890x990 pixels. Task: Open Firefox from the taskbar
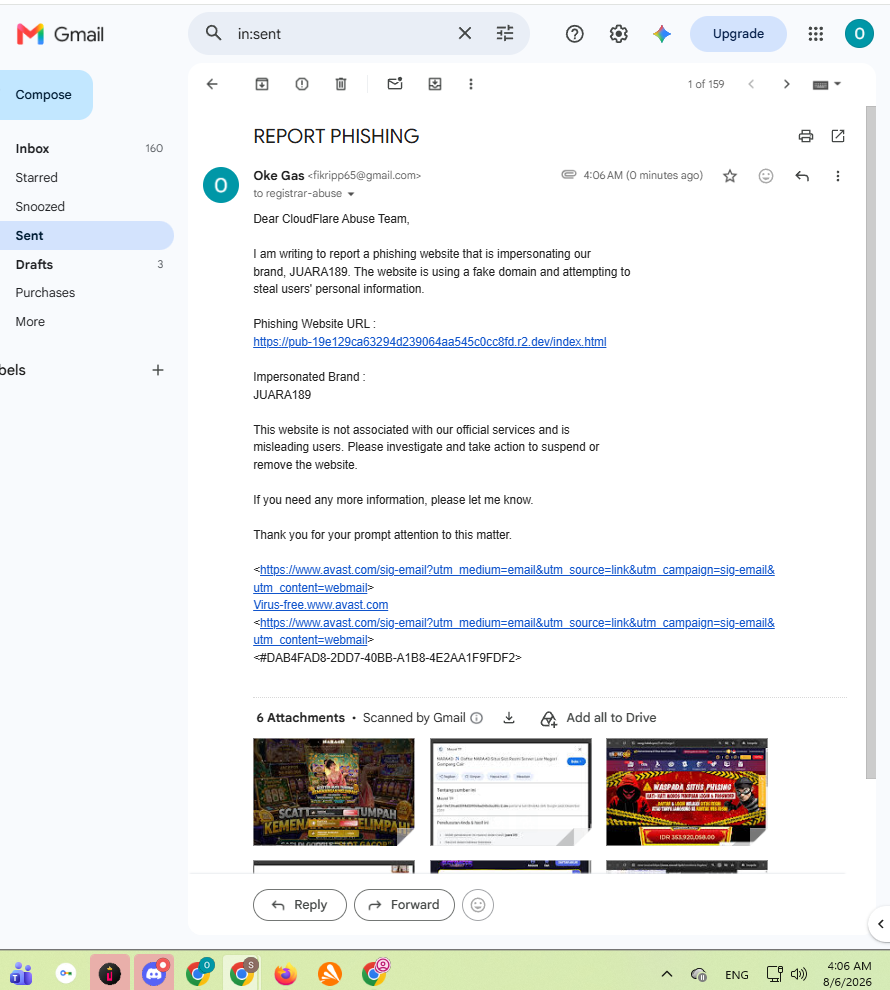(x=285, y=974)
